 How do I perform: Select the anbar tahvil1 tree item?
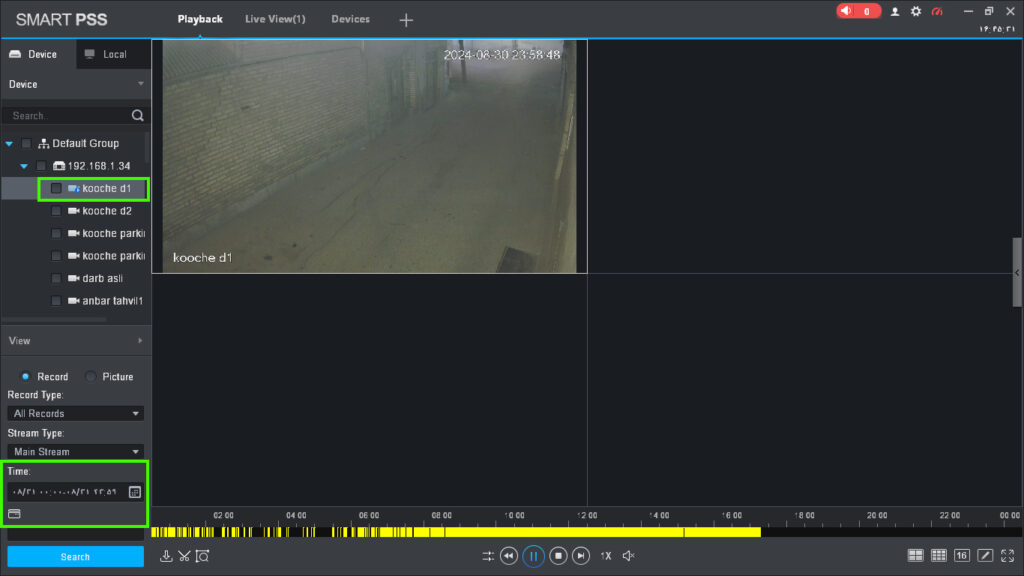(112, 301)
